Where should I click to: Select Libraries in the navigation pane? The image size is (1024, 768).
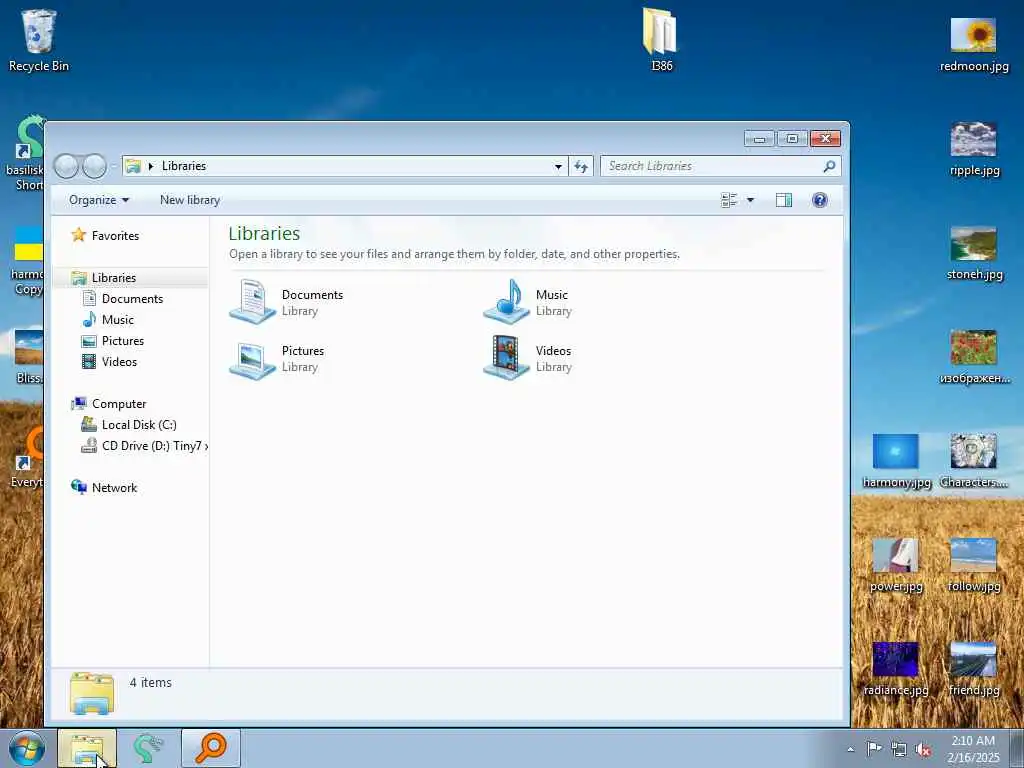pos(104,278)
